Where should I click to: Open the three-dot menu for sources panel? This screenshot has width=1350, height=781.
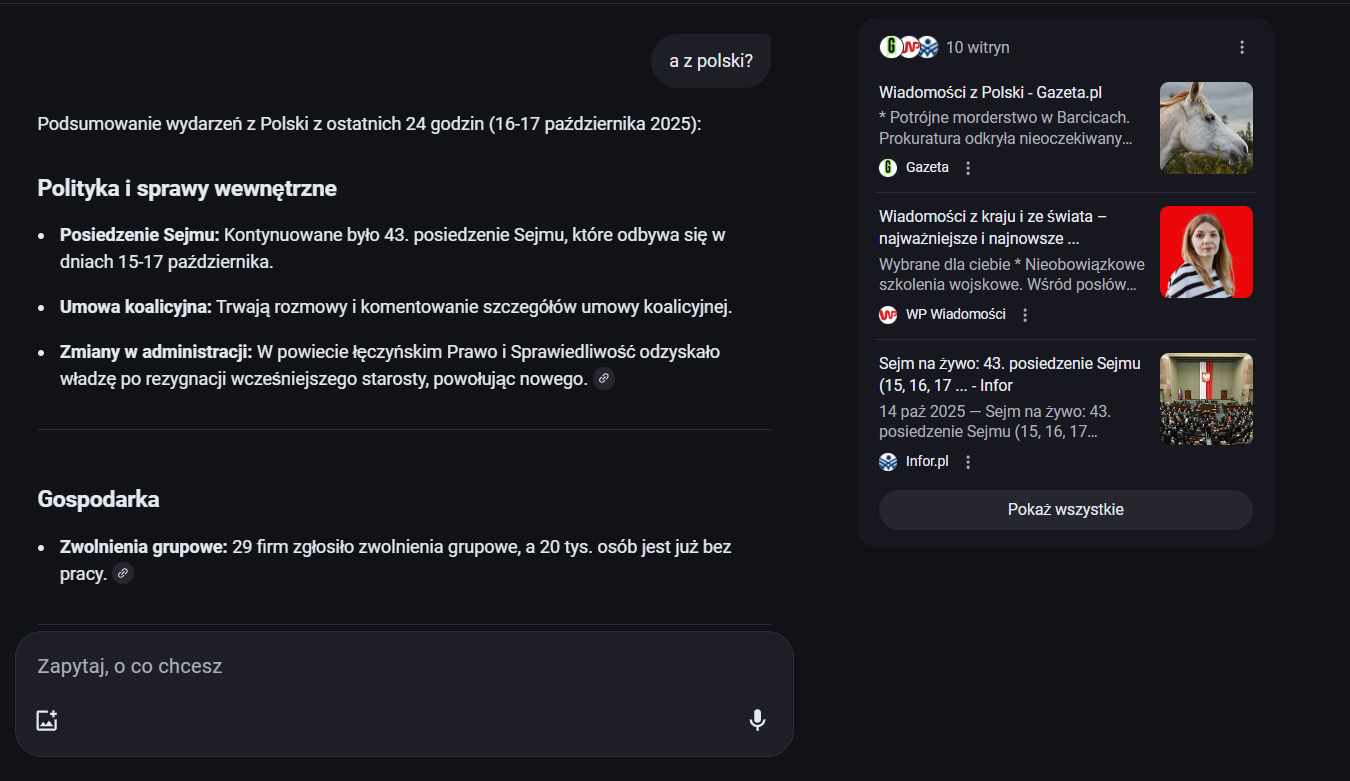point(1242,47)
